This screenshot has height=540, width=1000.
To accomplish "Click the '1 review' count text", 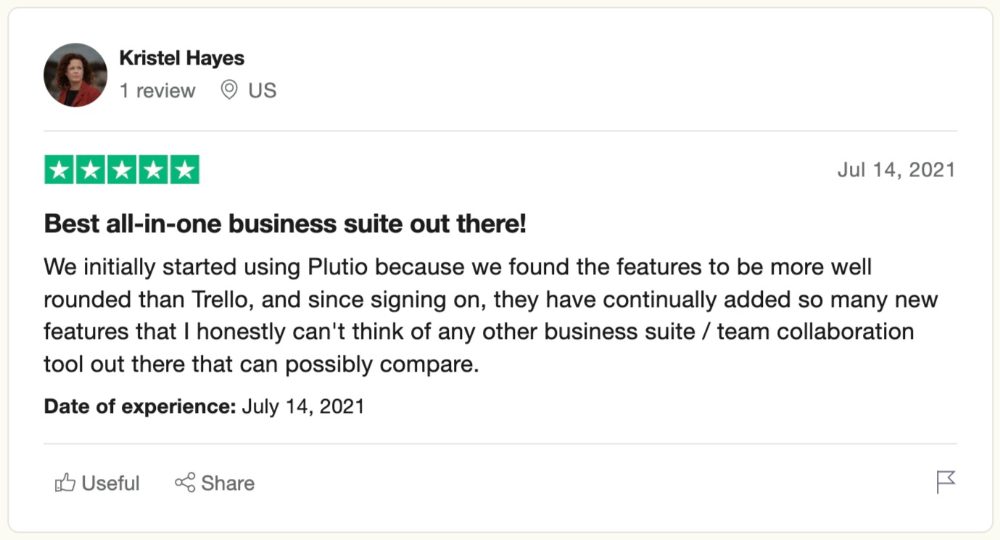I will (158, 91).
